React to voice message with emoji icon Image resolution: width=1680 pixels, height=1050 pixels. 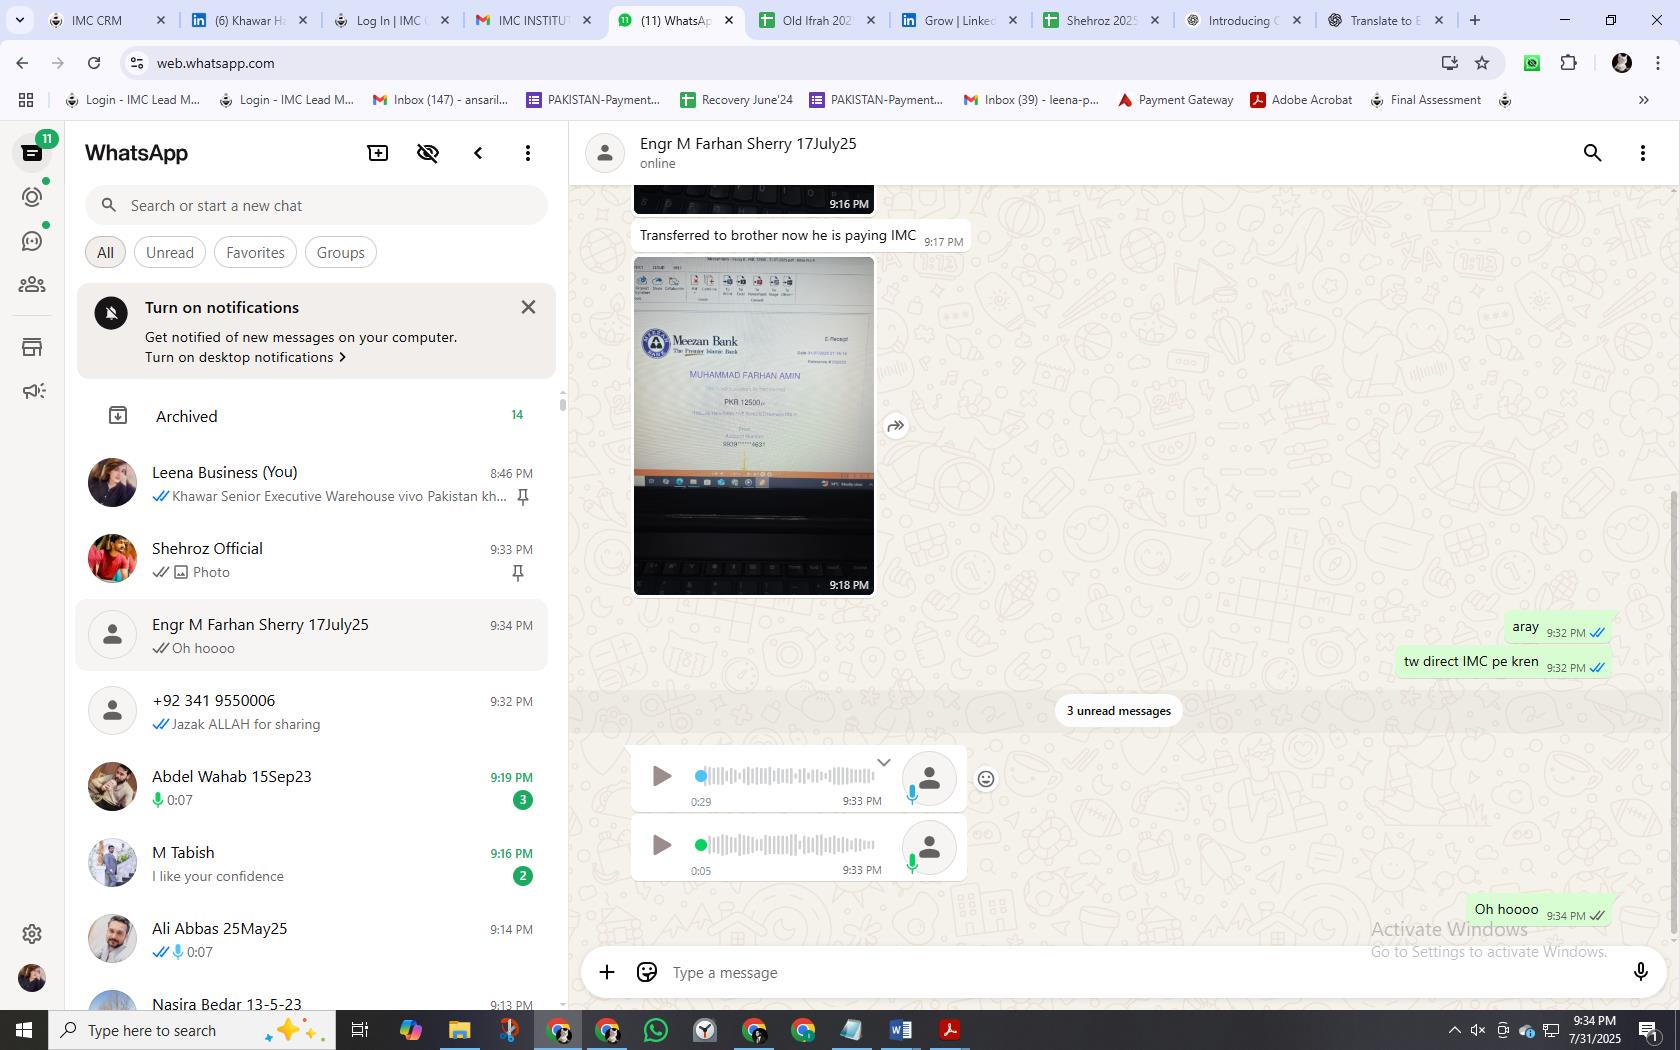pos(986,779)
